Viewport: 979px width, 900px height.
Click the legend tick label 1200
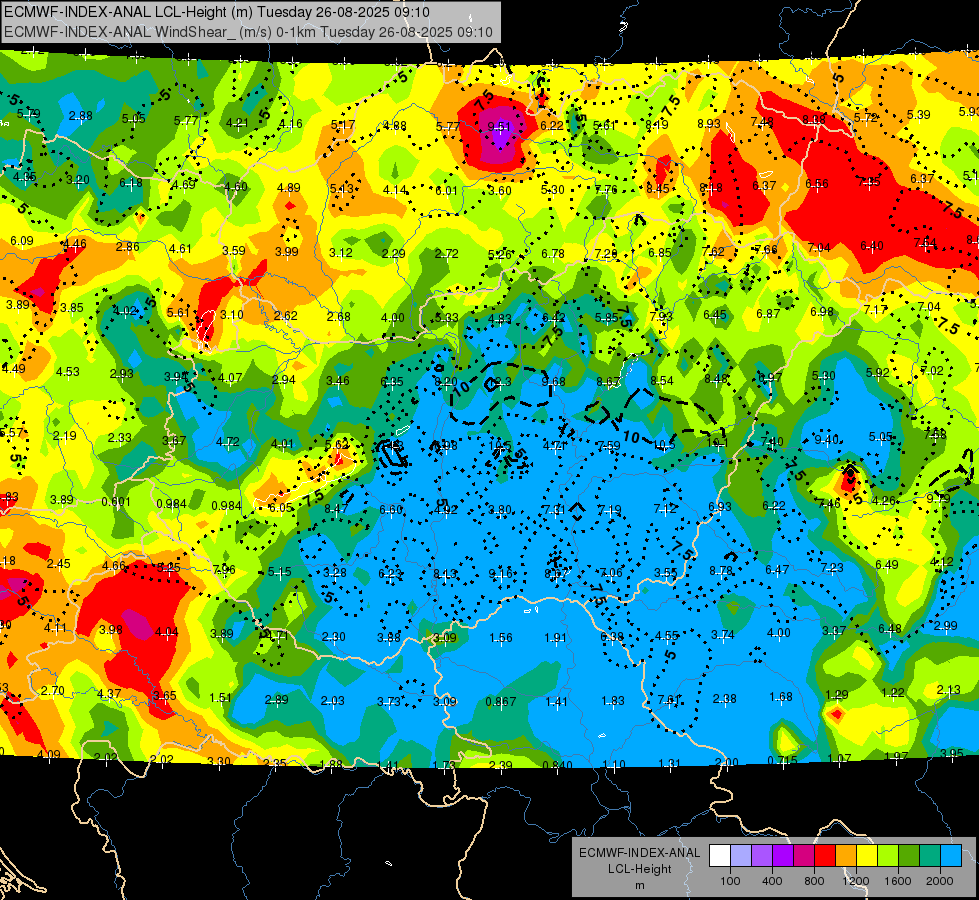coord(855,881)
